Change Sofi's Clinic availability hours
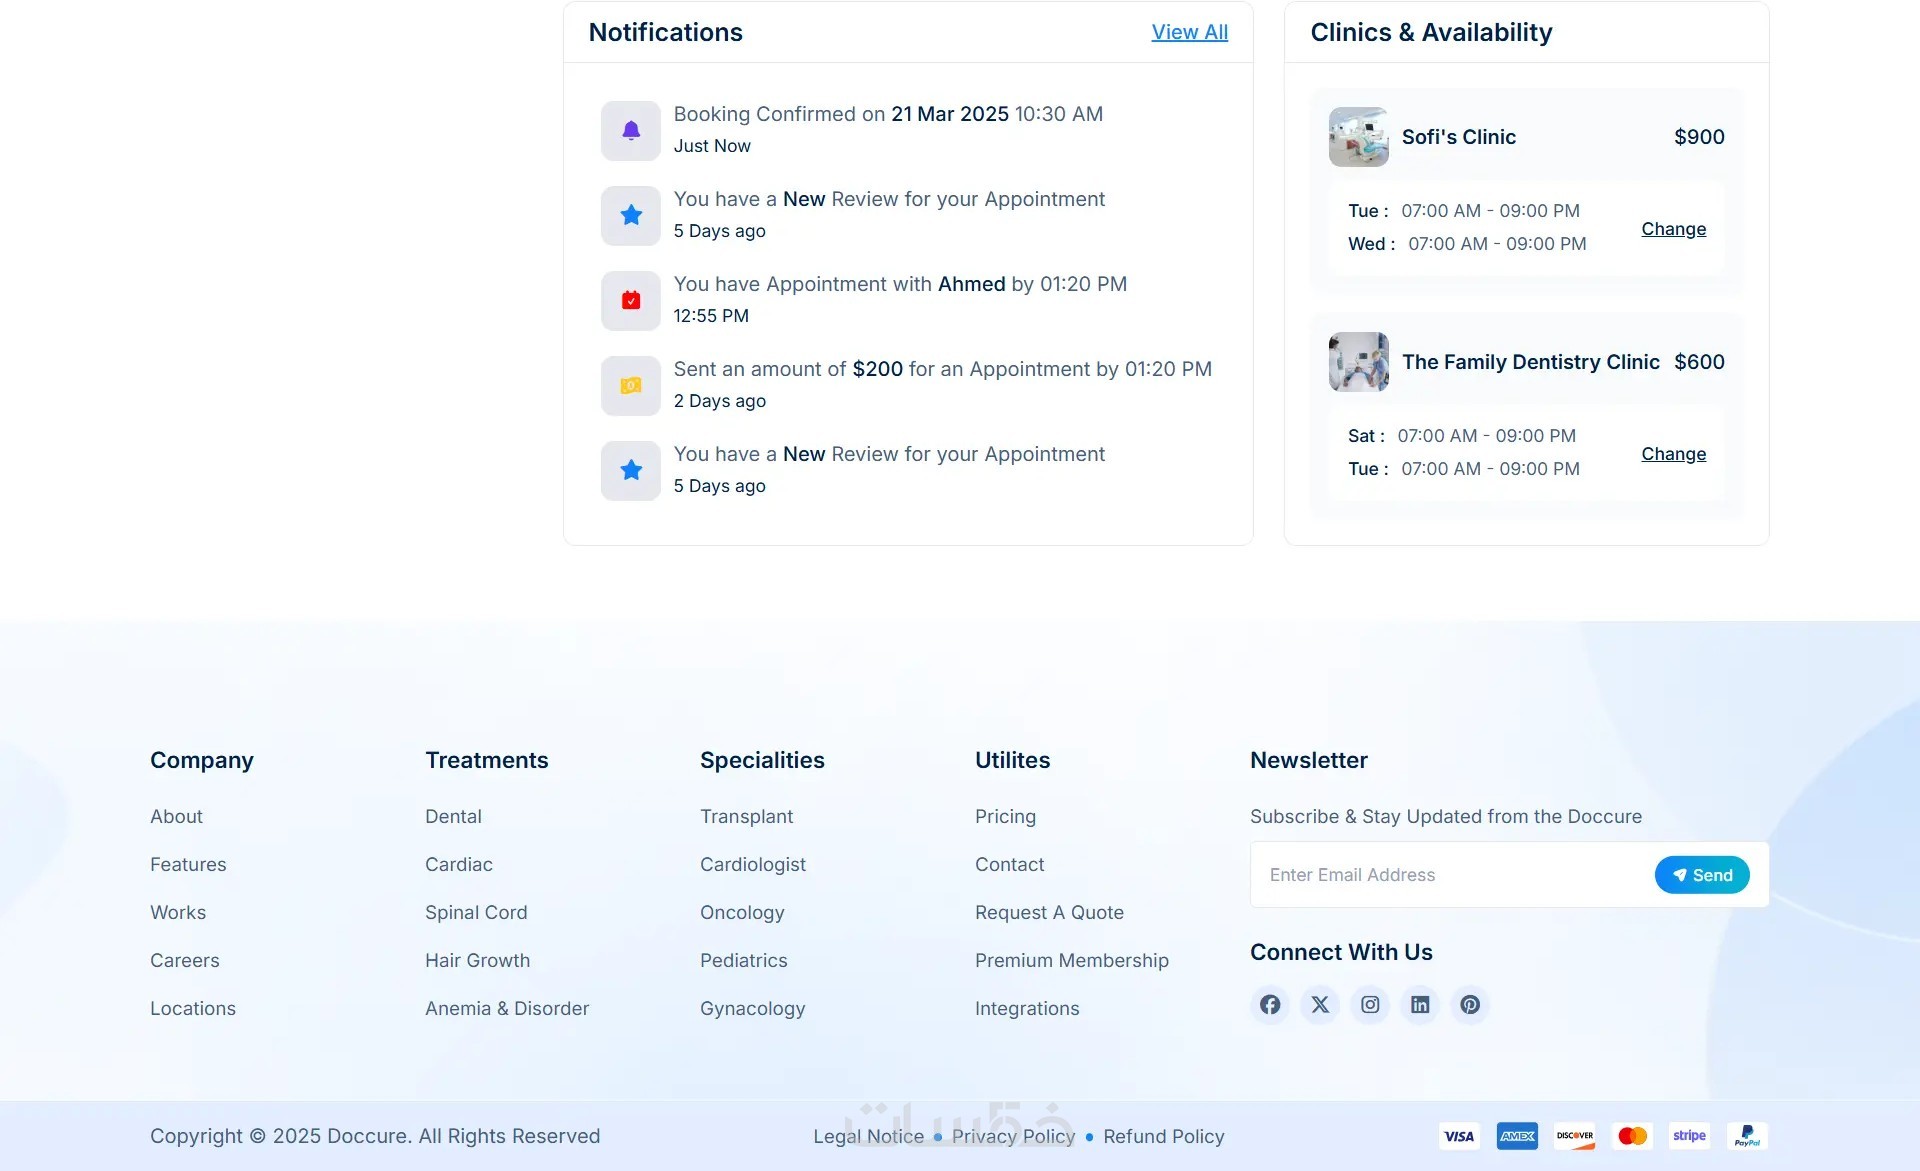This screenshot has width=1920, height=1171. 1673,229
